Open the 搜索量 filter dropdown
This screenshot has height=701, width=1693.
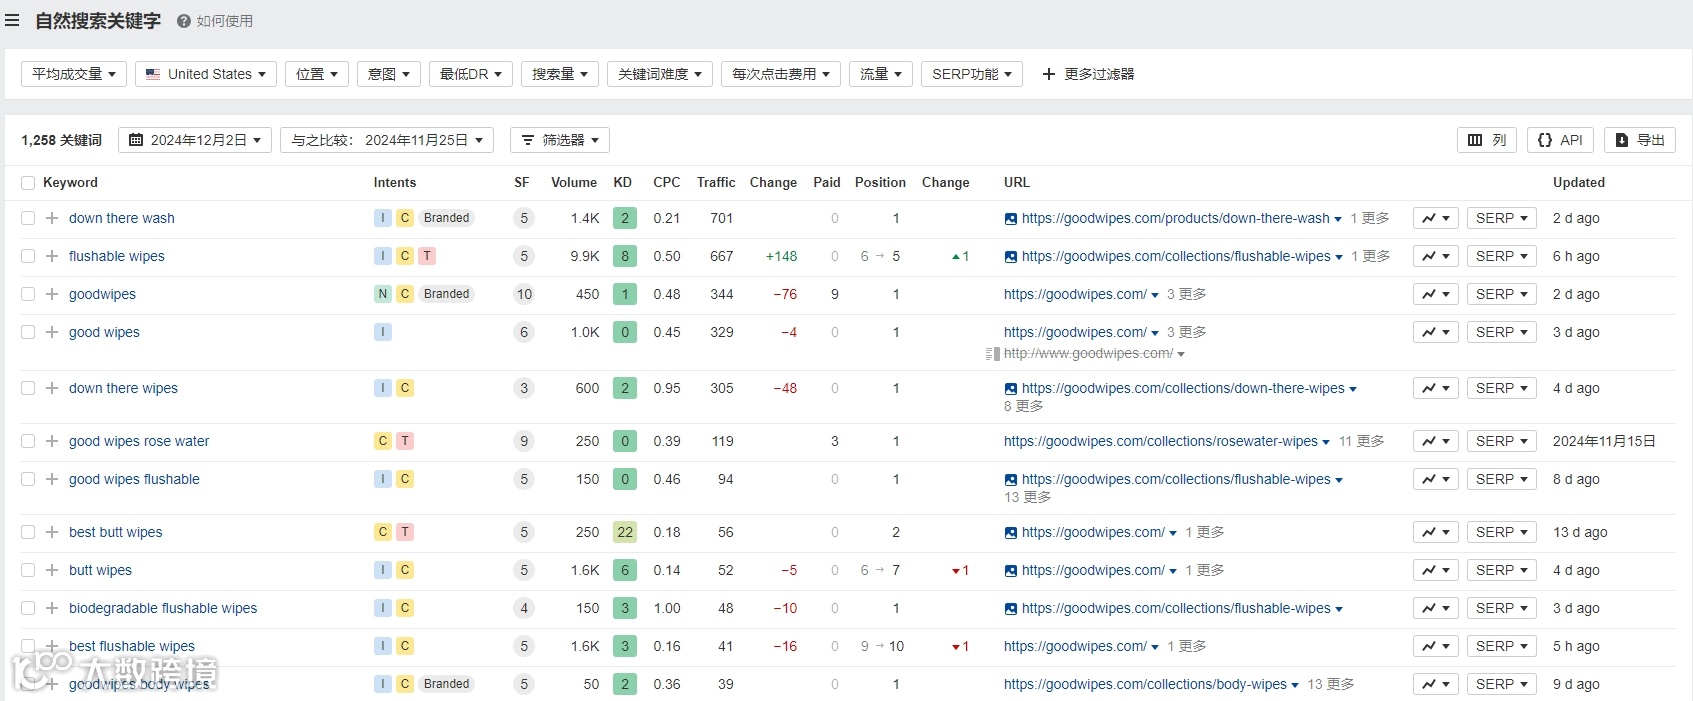point(560,74)
